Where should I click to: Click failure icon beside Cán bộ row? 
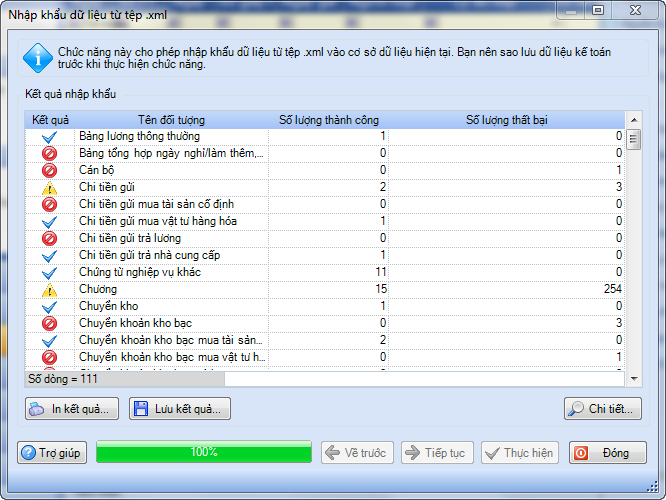(x=49, y=170)
